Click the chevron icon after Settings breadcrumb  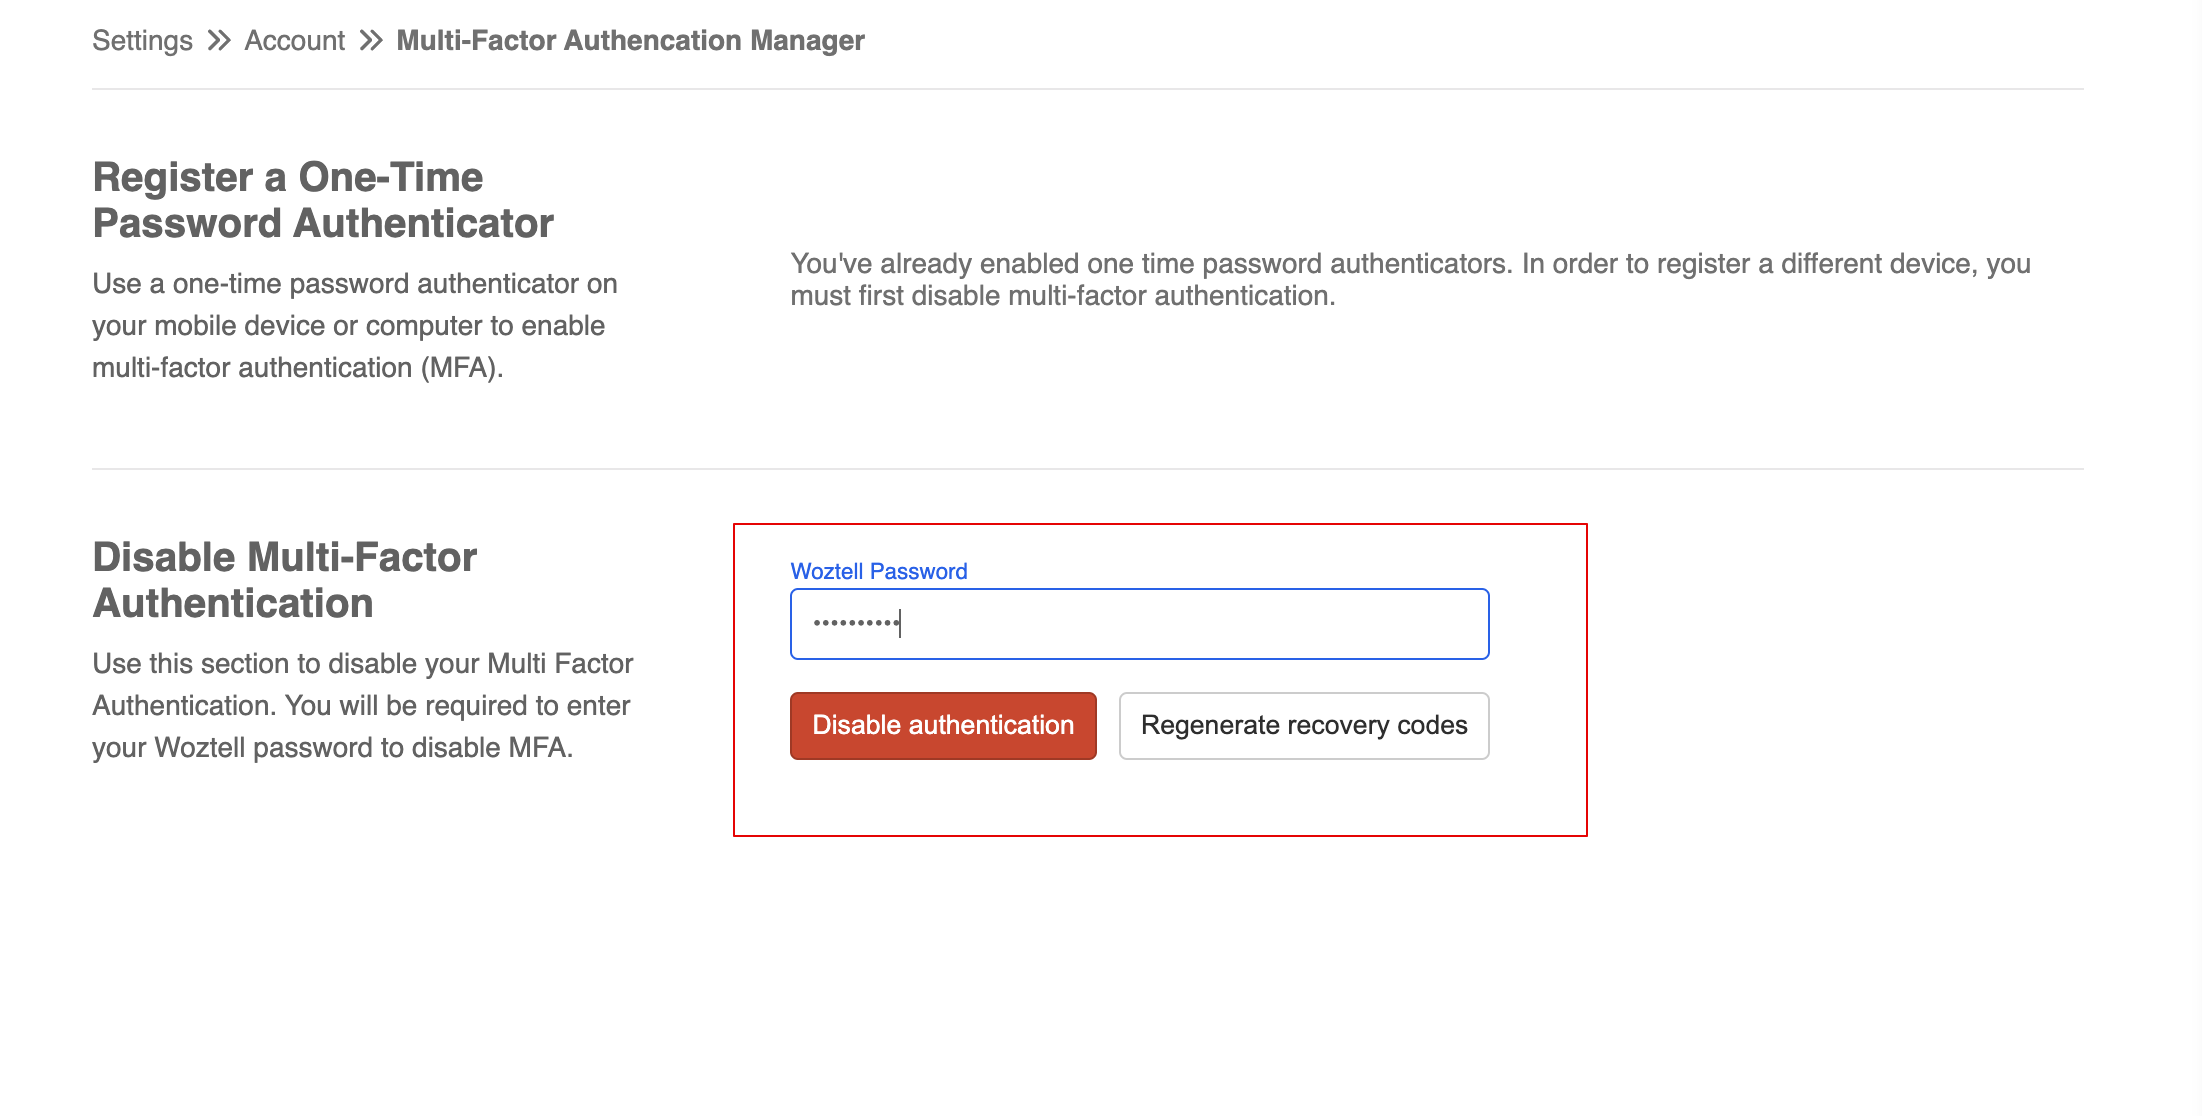pyautogui.click(x=220, y=40)
